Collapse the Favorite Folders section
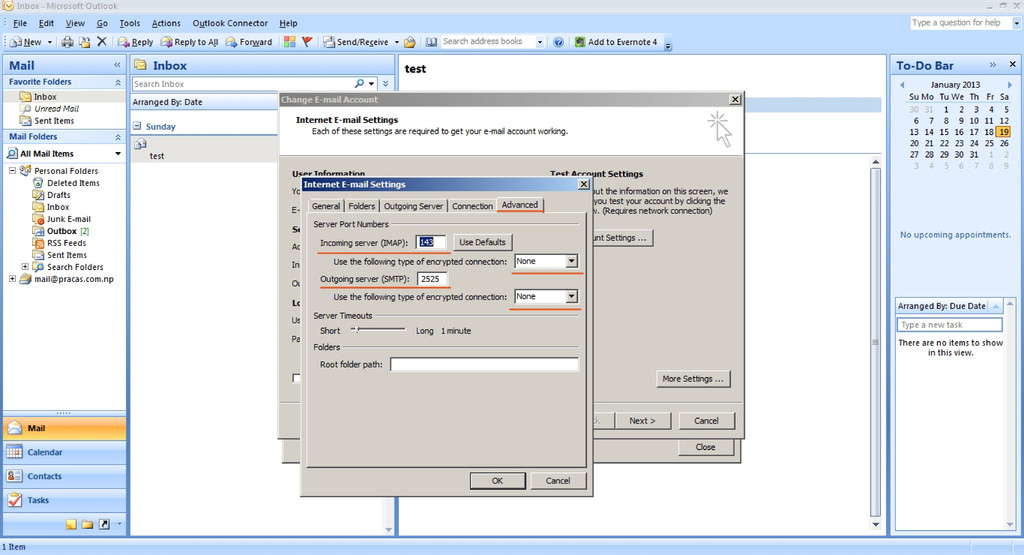 click(118, 82)
